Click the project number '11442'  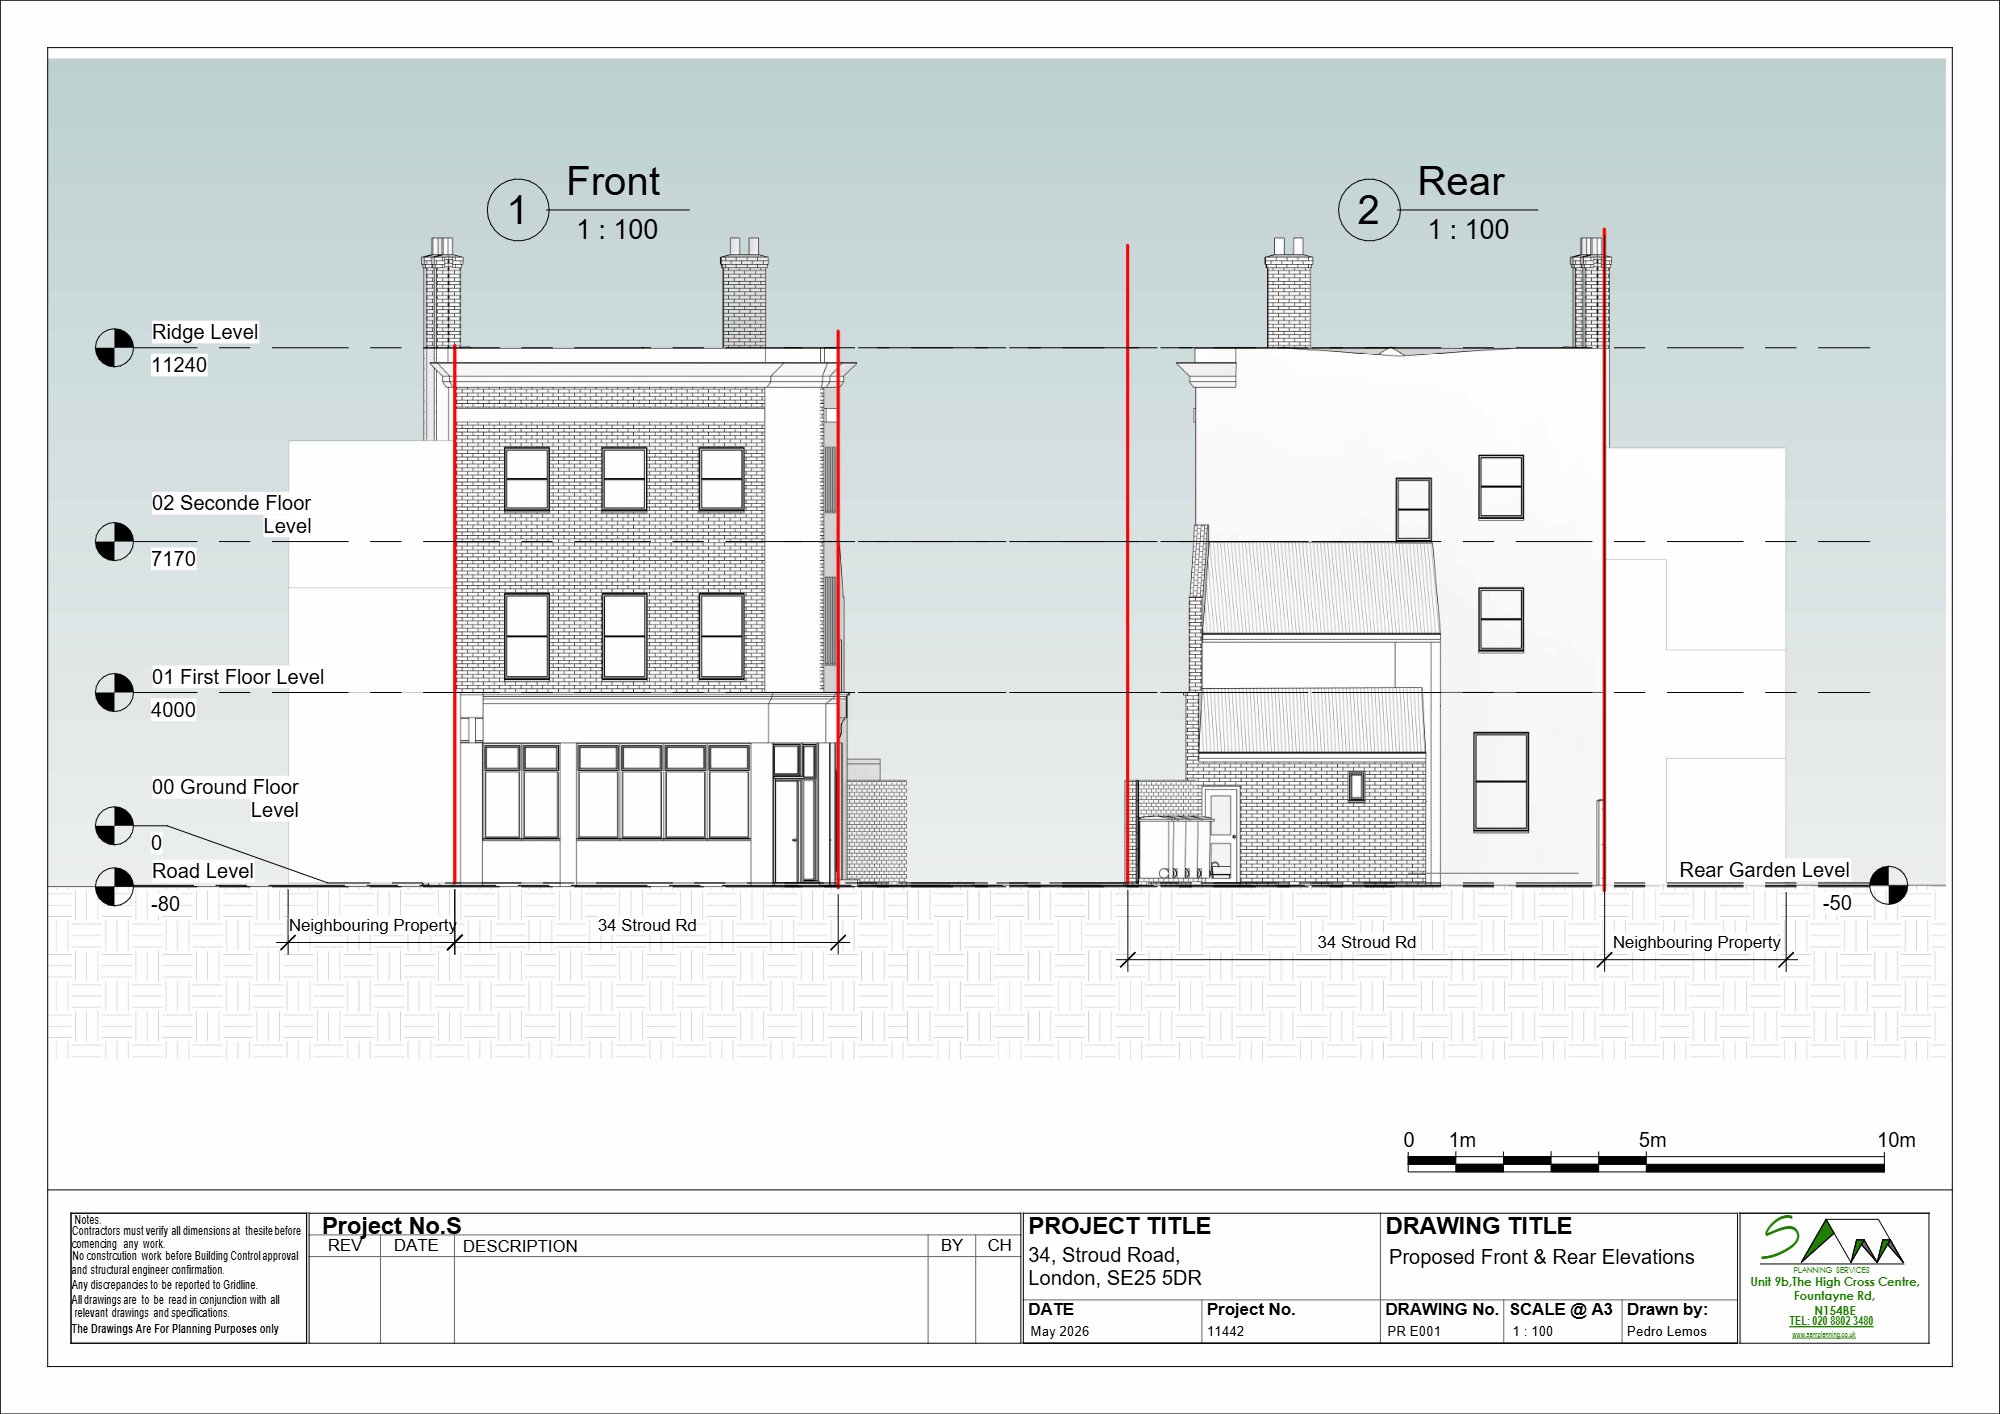tap(1225, 1332)
